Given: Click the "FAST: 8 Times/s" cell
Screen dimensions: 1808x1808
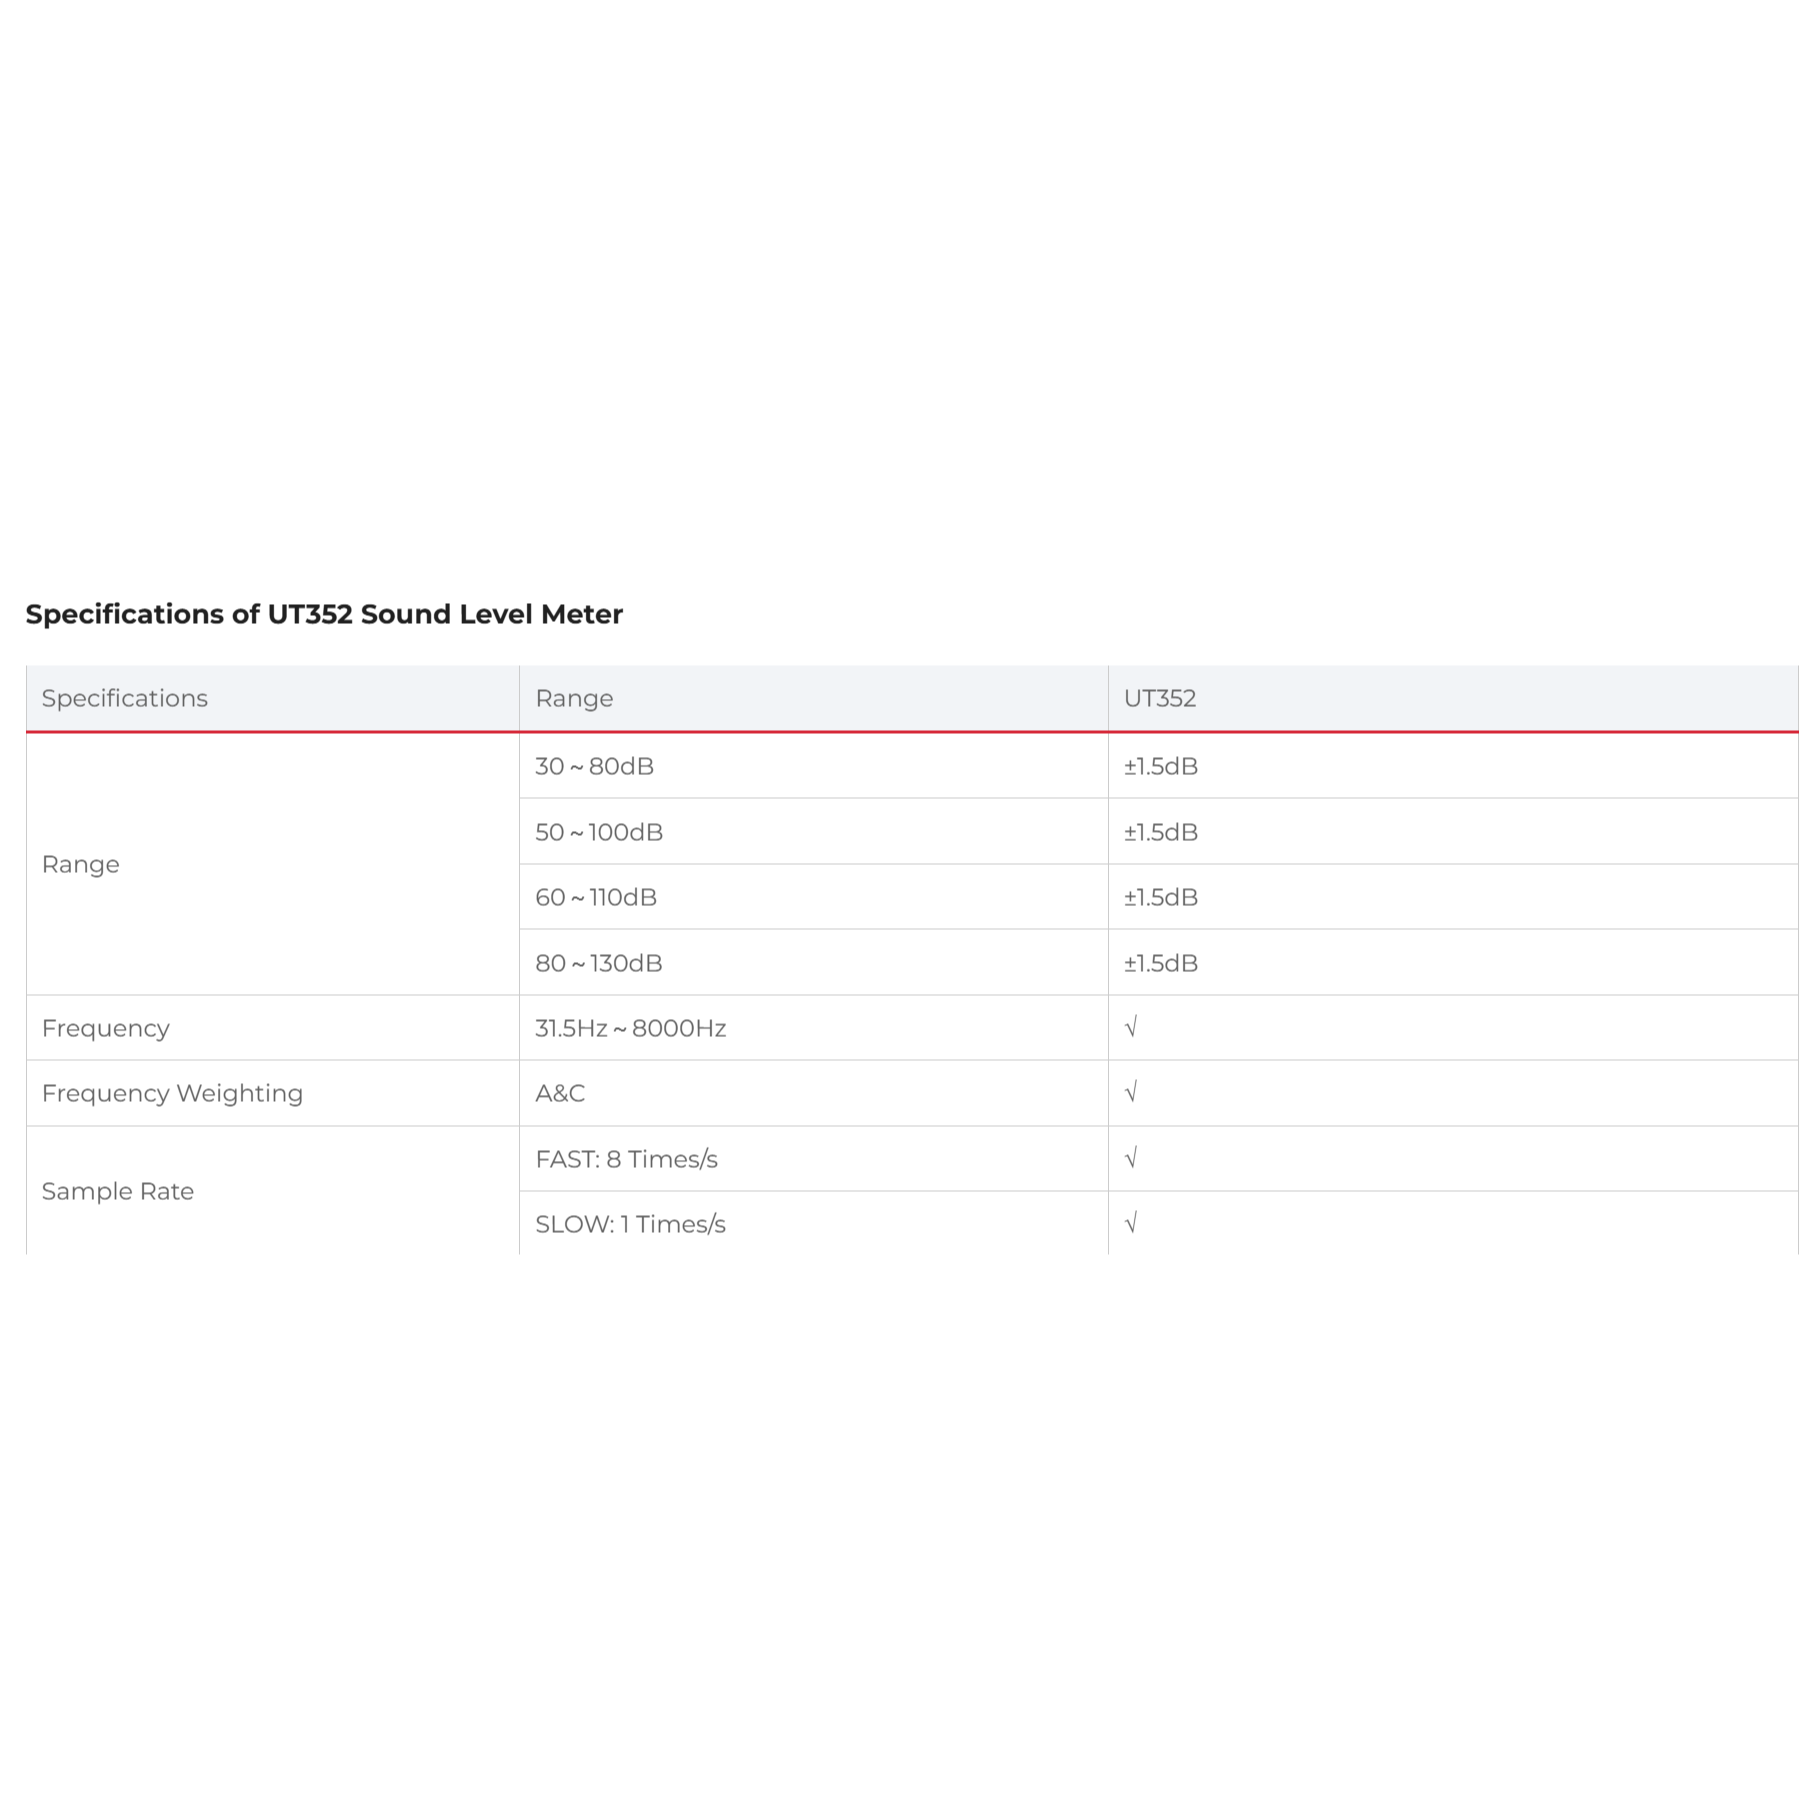Looking at the screenshot, I should (x=626, y=1159).
